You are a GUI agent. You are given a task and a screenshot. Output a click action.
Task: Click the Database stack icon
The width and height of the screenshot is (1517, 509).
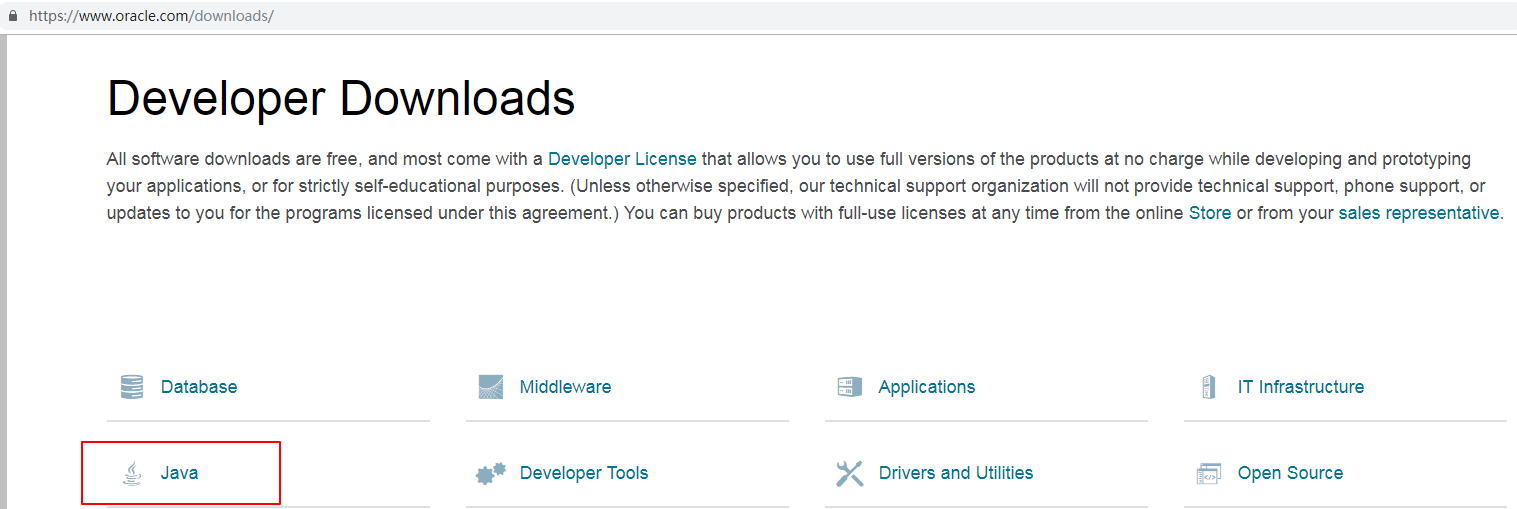point(131,387)
